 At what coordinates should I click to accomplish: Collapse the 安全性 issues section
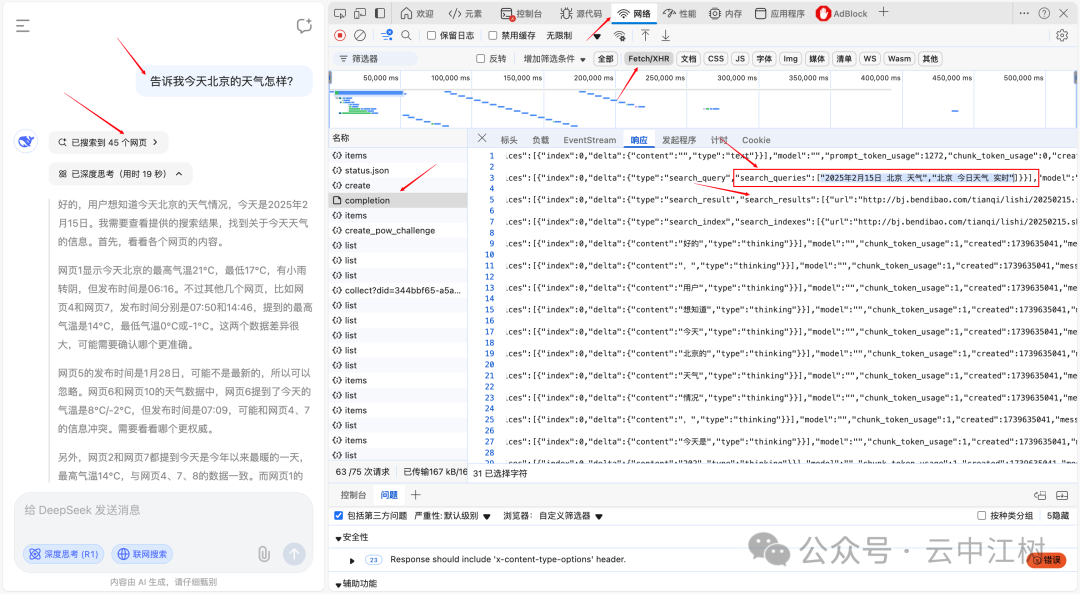tap(351, 537)
